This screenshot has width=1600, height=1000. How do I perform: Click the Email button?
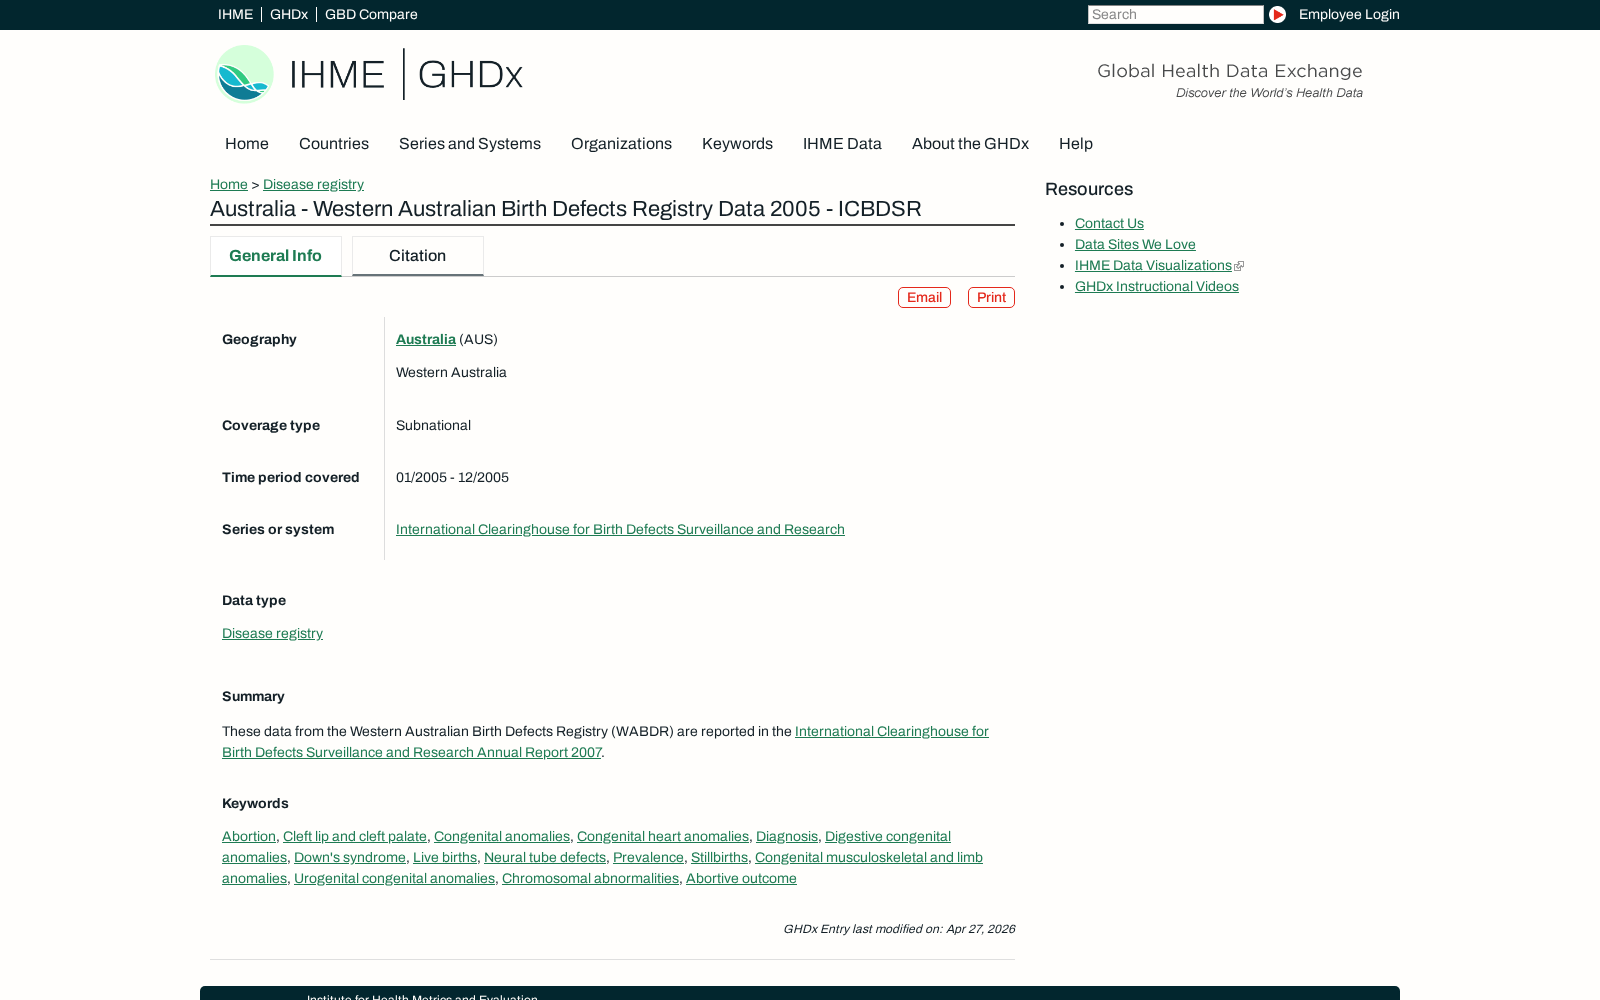coord(924,298)
